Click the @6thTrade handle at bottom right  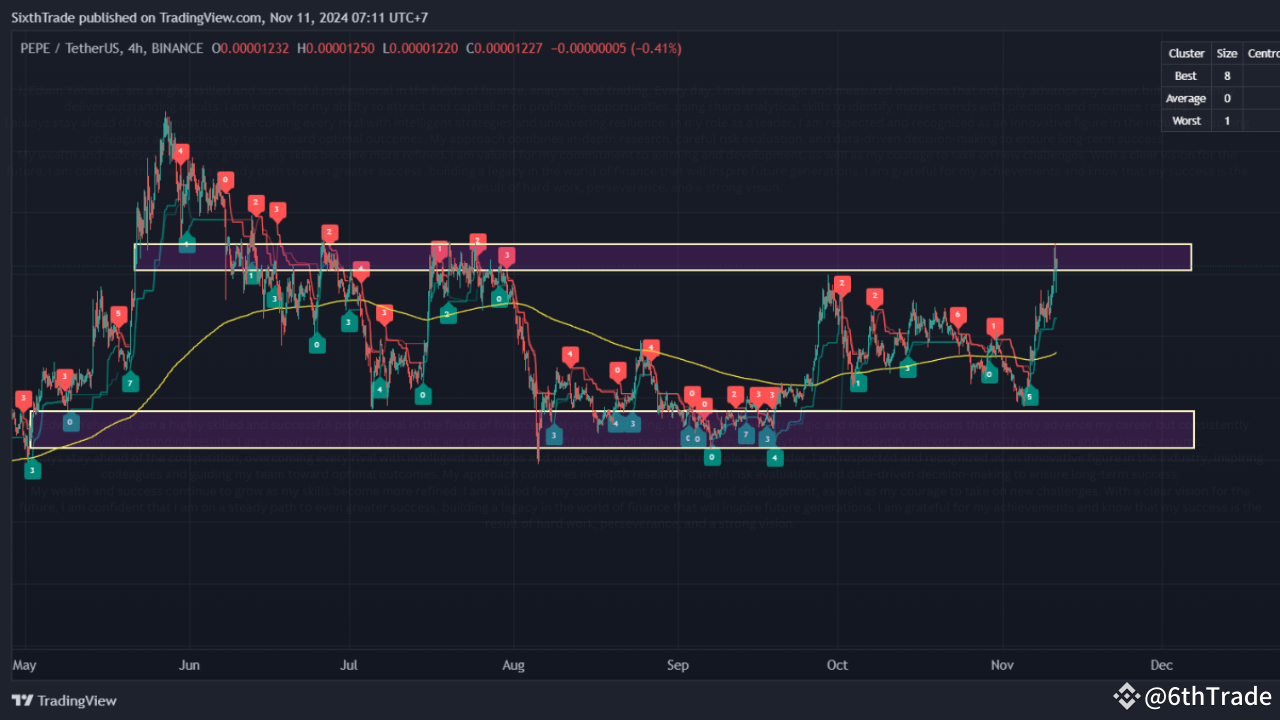click(x=1207, y=696)
